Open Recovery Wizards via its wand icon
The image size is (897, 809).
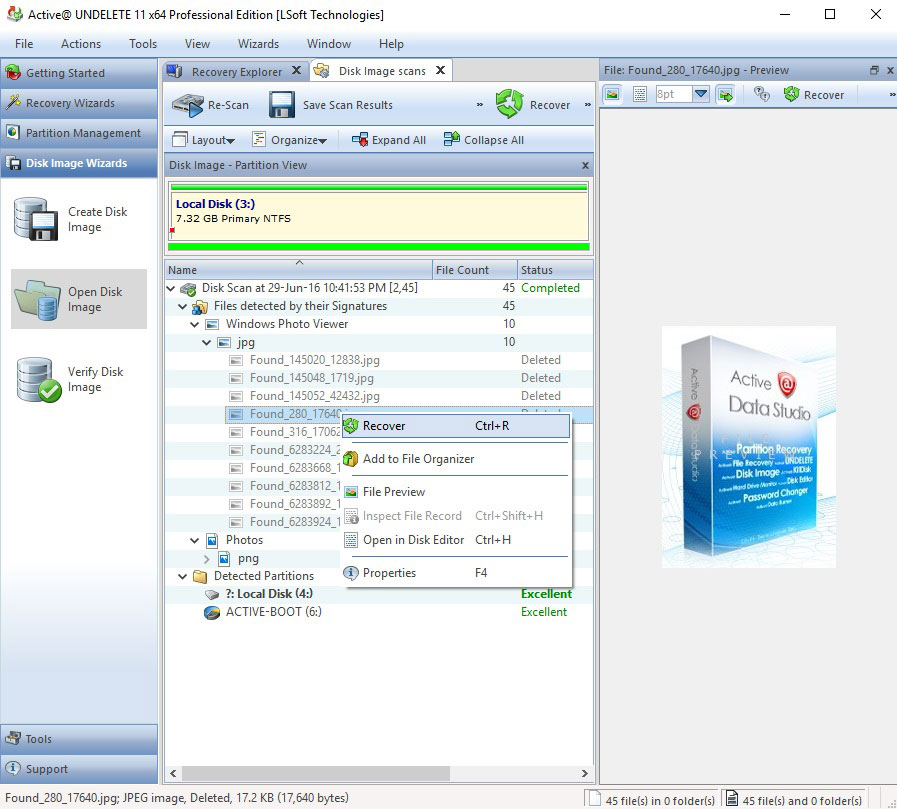(13, 102)
